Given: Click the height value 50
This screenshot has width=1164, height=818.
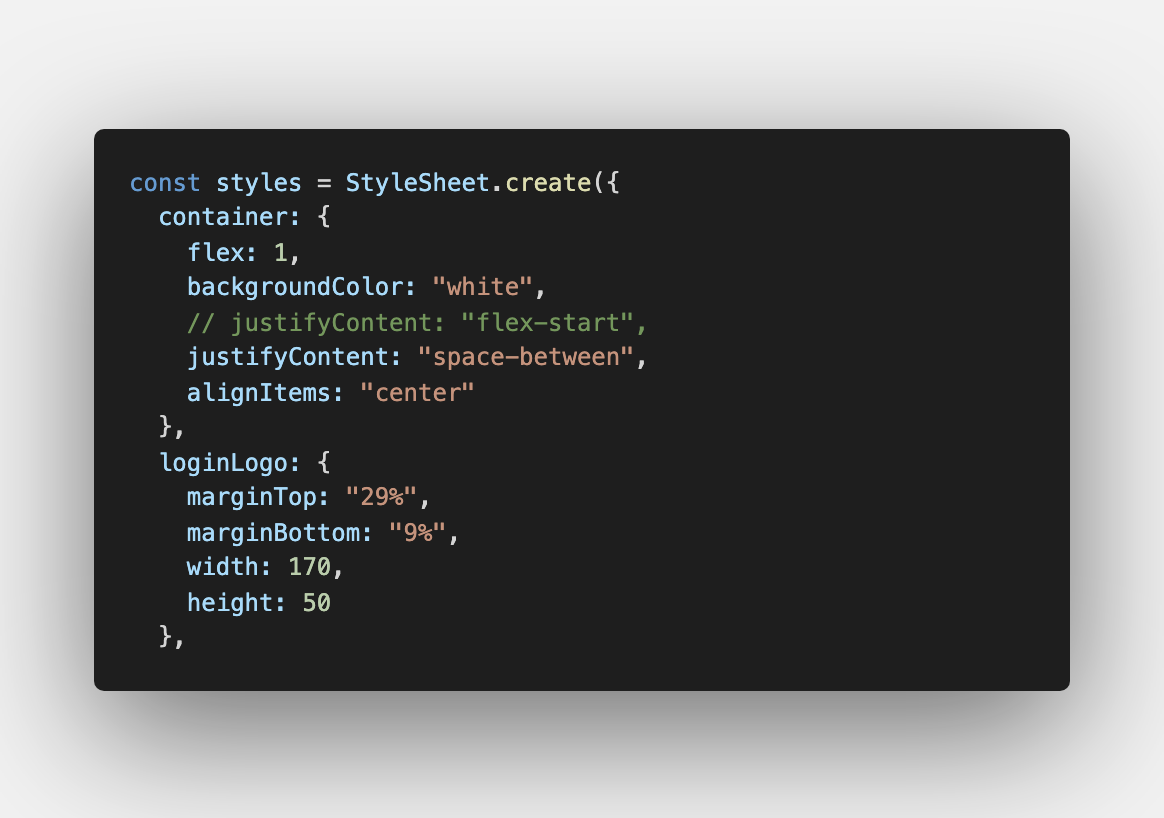Looking at the screenshot, I should tap(316, 602).
